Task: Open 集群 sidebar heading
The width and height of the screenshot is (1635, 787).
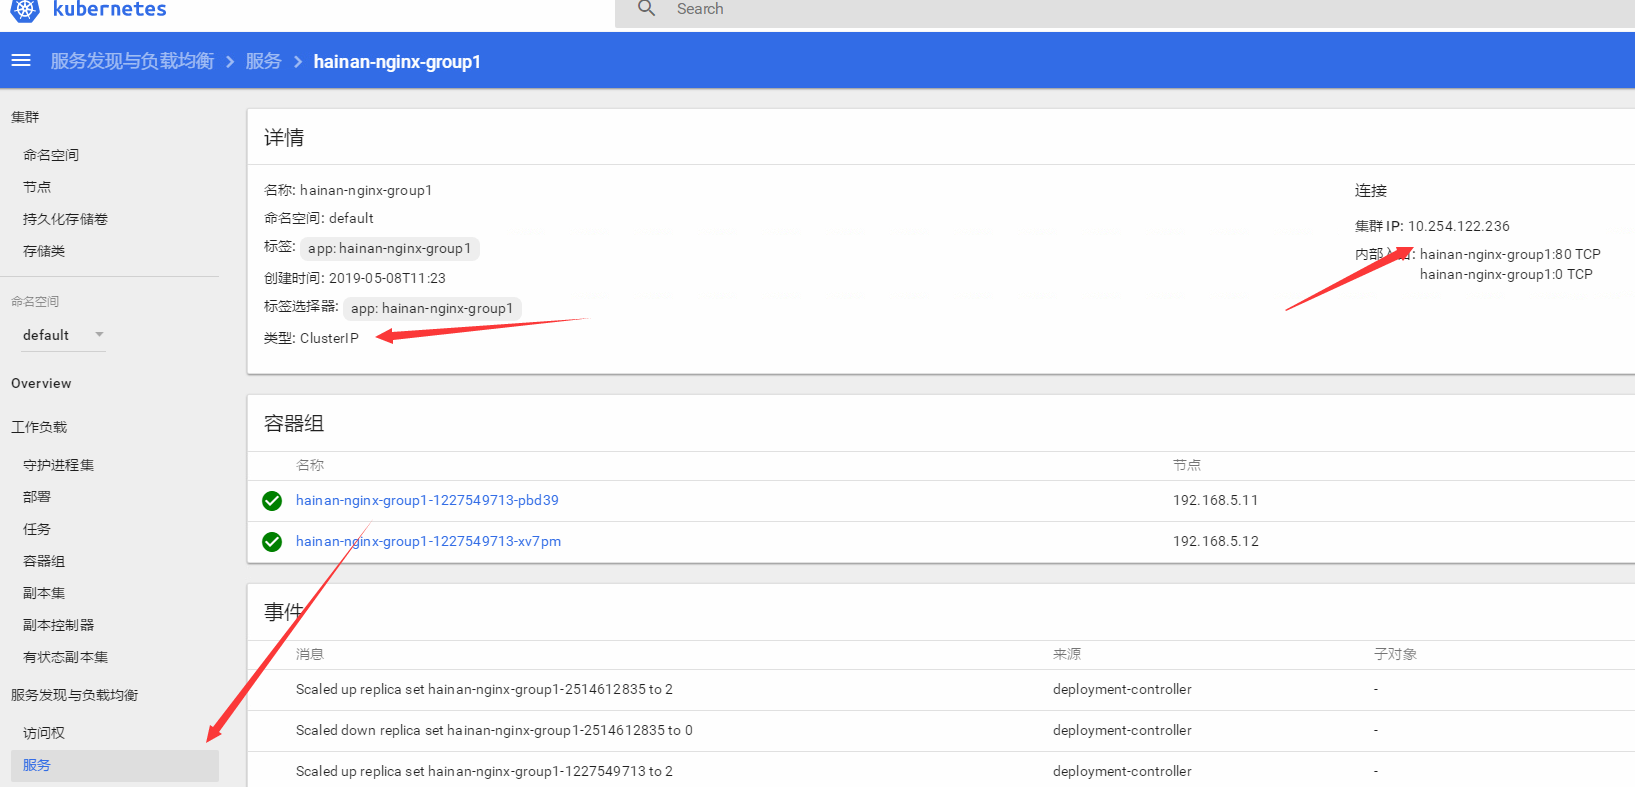Action: point(25,117)
